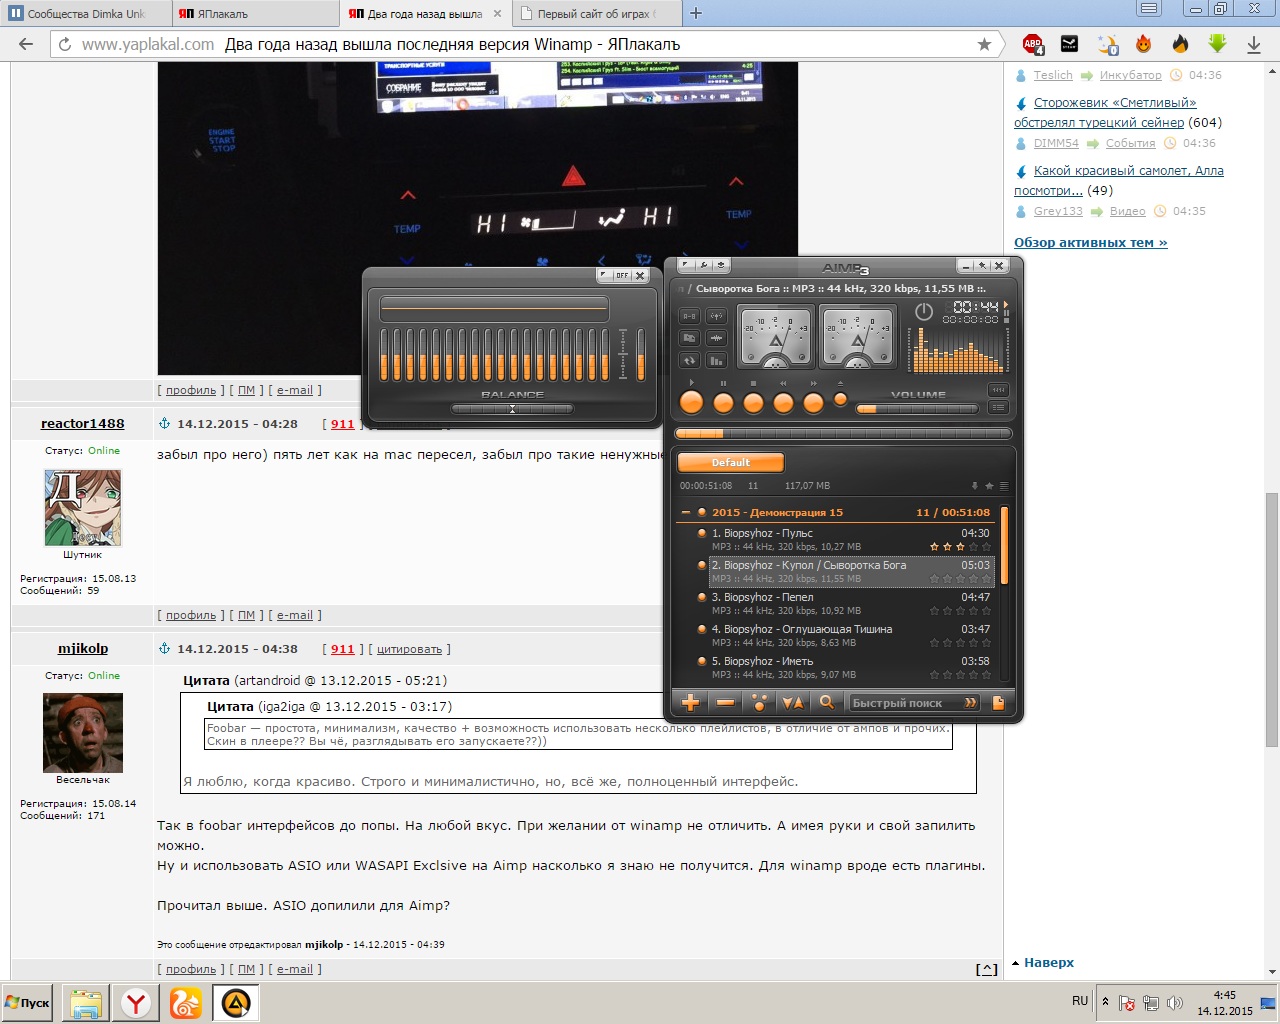Open the browser downloads arrow icon
Viewport: 1280px width, 1024px height.
pos(1253,44)
